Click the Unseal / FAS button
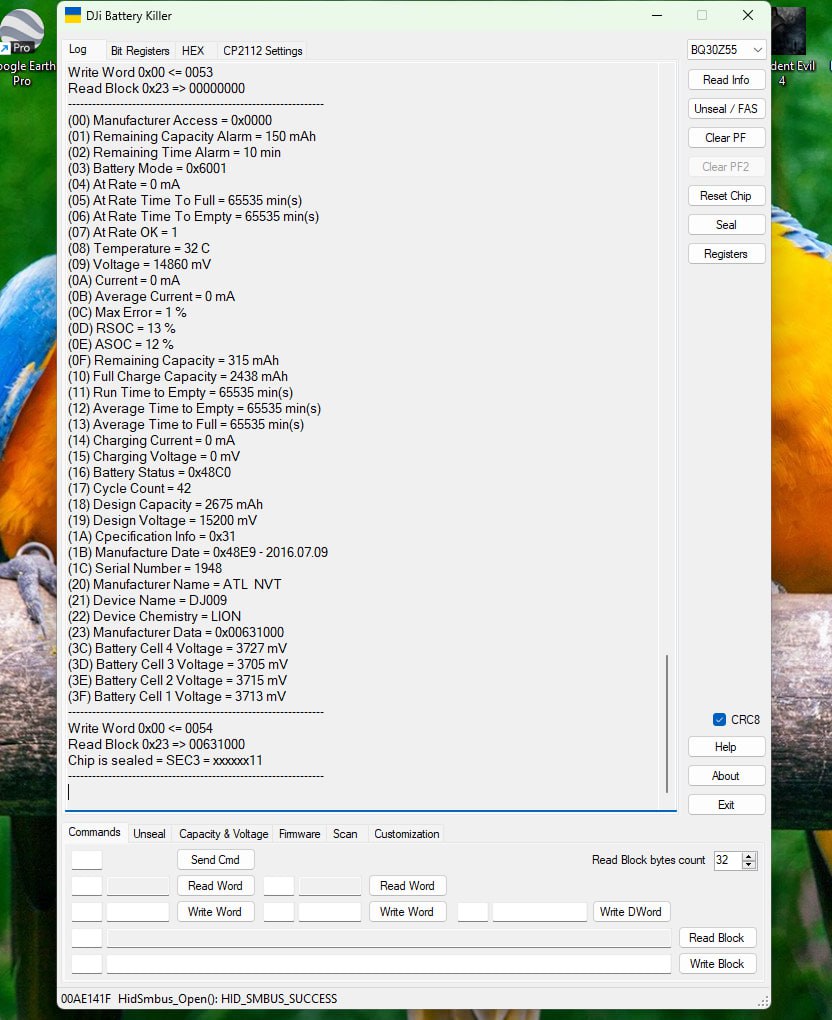This screenshot has height=1020, width=832. click(726, 108)
